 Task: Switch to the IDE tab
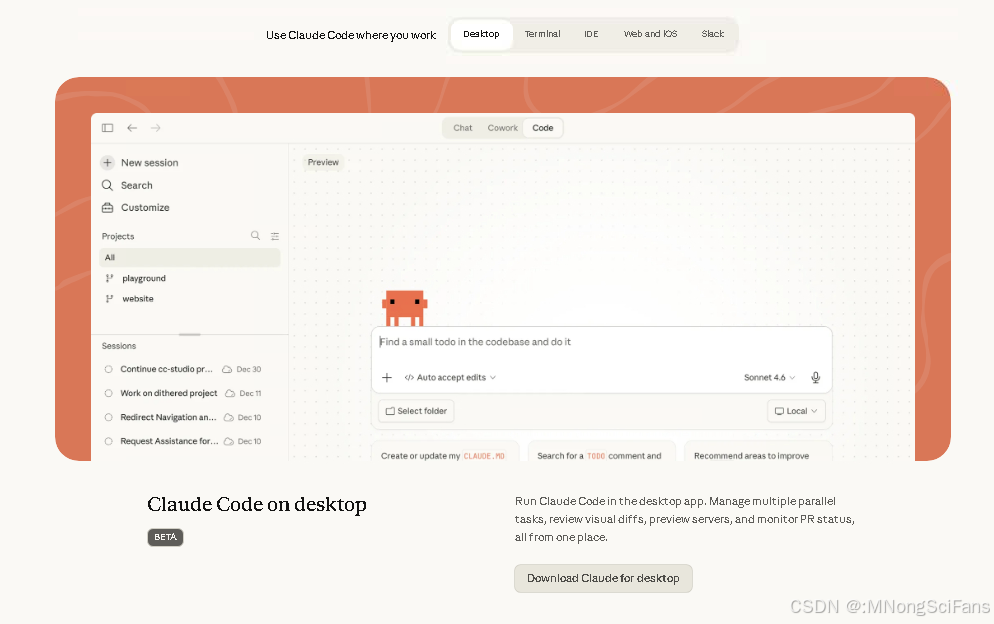coord(591,34)
